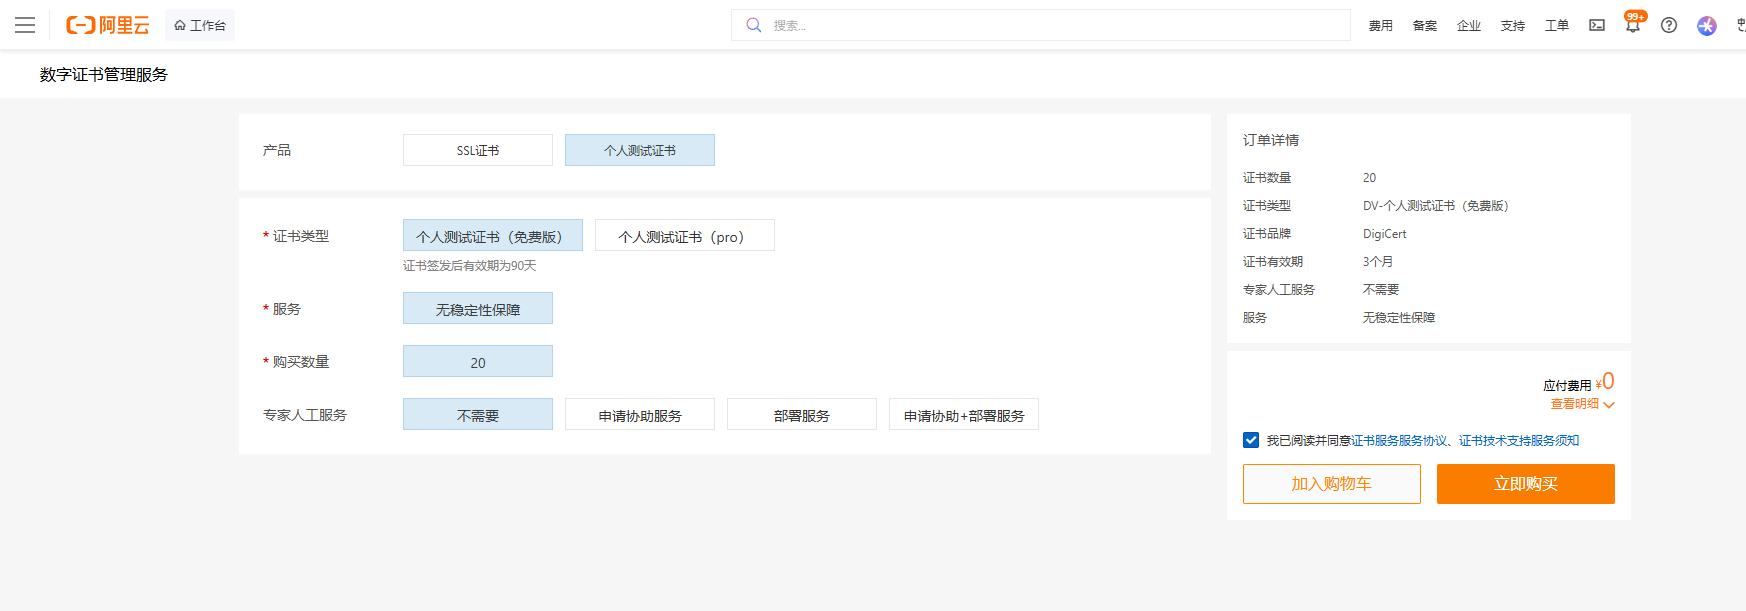The height and width of the screenshot is (611, 1746).
Task: Select the 部署服务 expert service option
Action: point(801,415)
